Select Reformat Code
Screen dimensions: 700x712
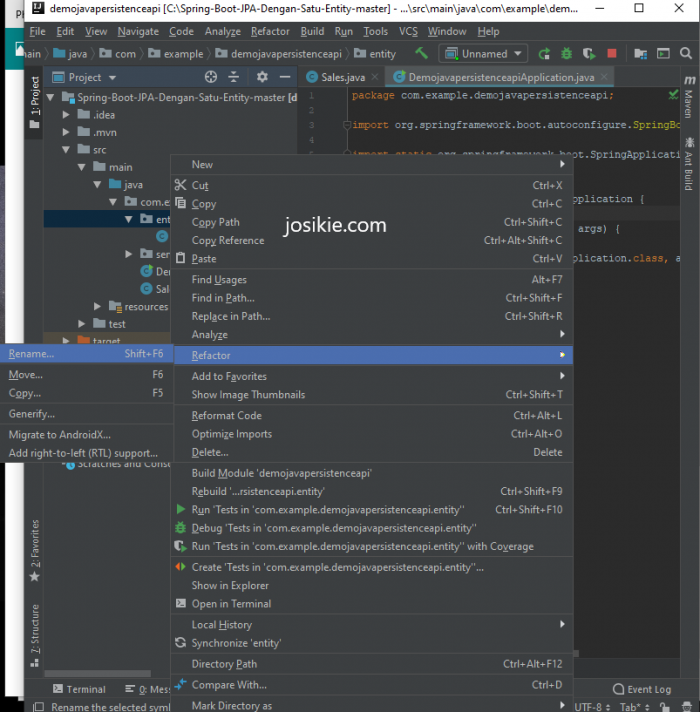pyautogui.click(x=372, y=415)
